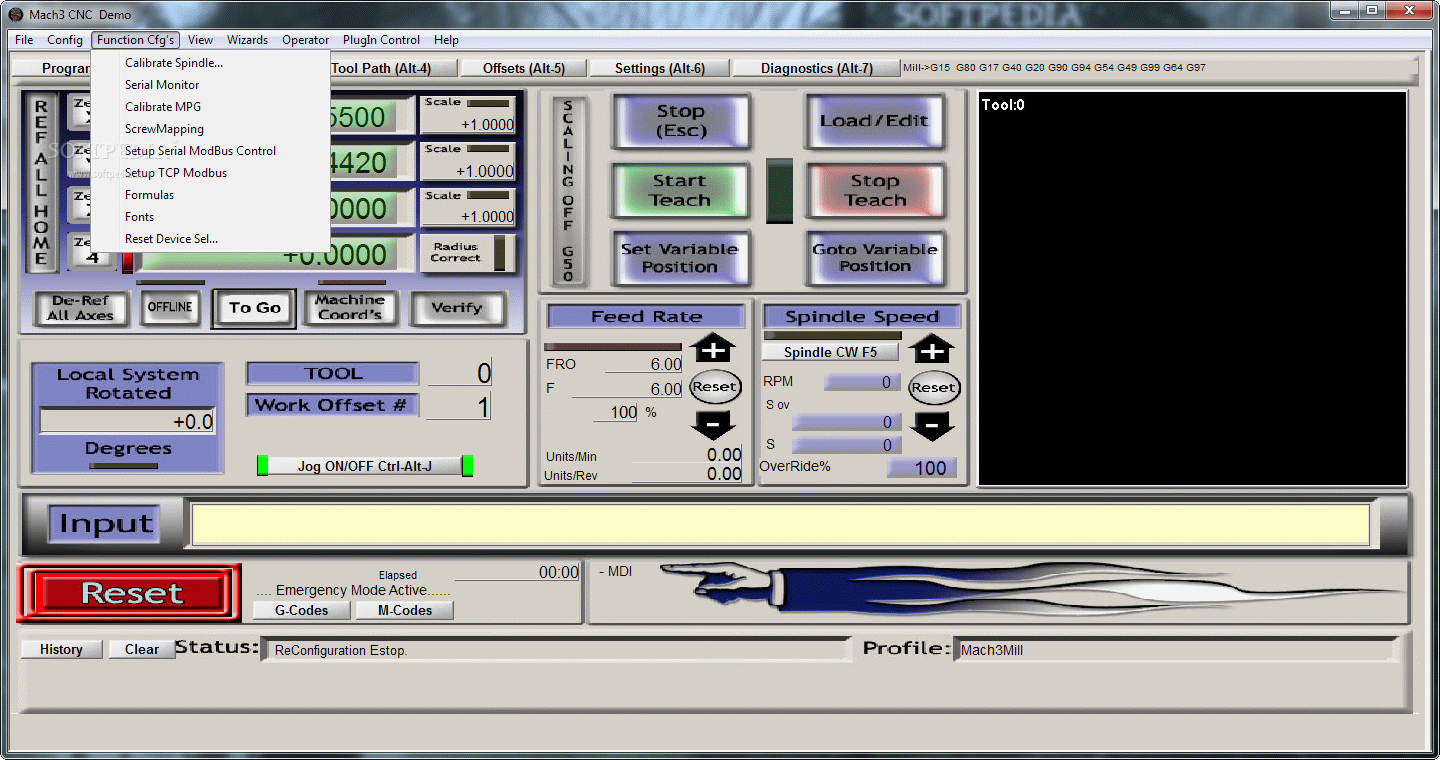Switch to Offsets (Alt-5) tab
Image resolution: width=1440 pixels, height=760 pixels.
pos(523,68)
